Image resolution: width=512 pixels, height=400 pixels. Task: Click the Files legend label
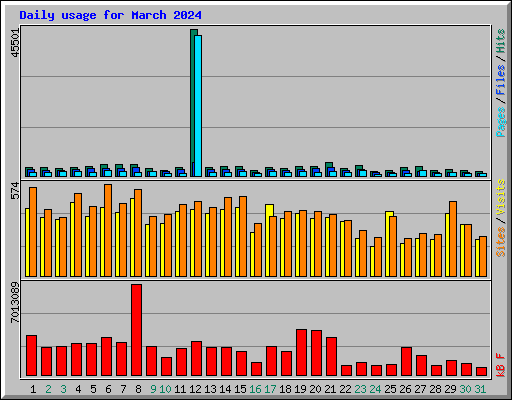coord(500,80)
